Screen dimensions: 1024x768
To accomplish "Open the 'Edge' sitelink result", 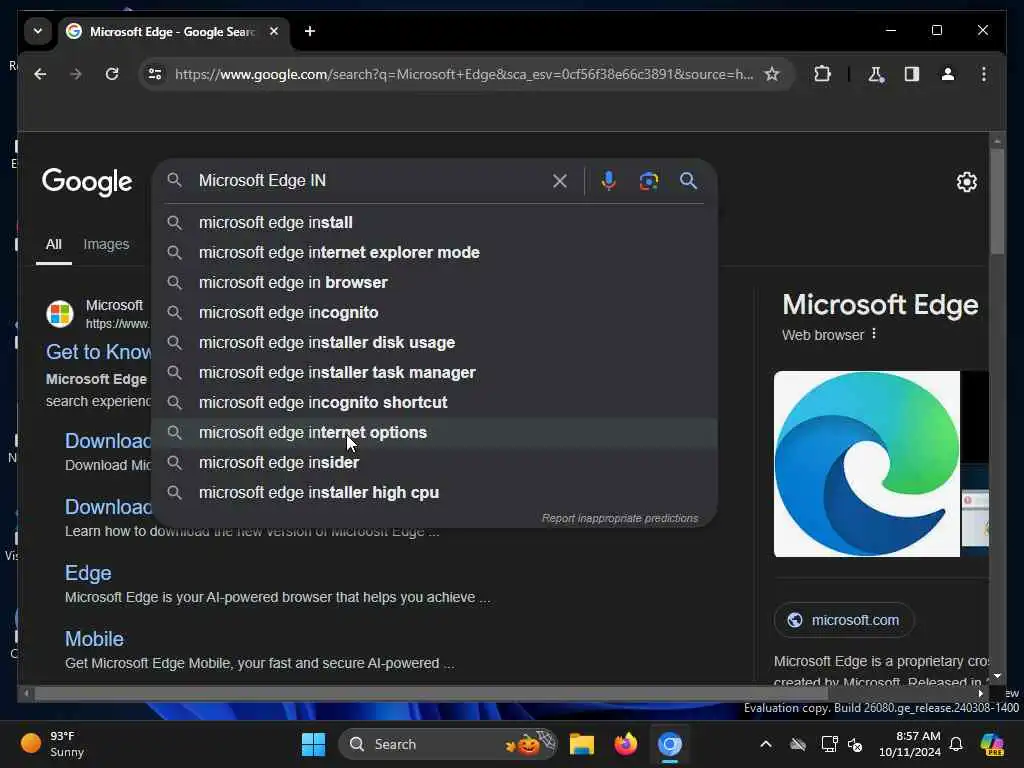I will [88, 573].
